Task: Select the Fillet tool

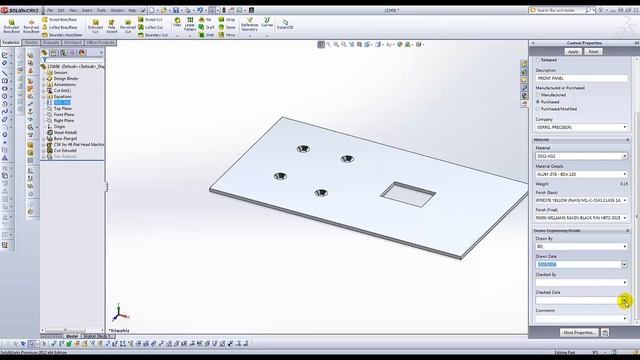Action: tap(177, 22)
